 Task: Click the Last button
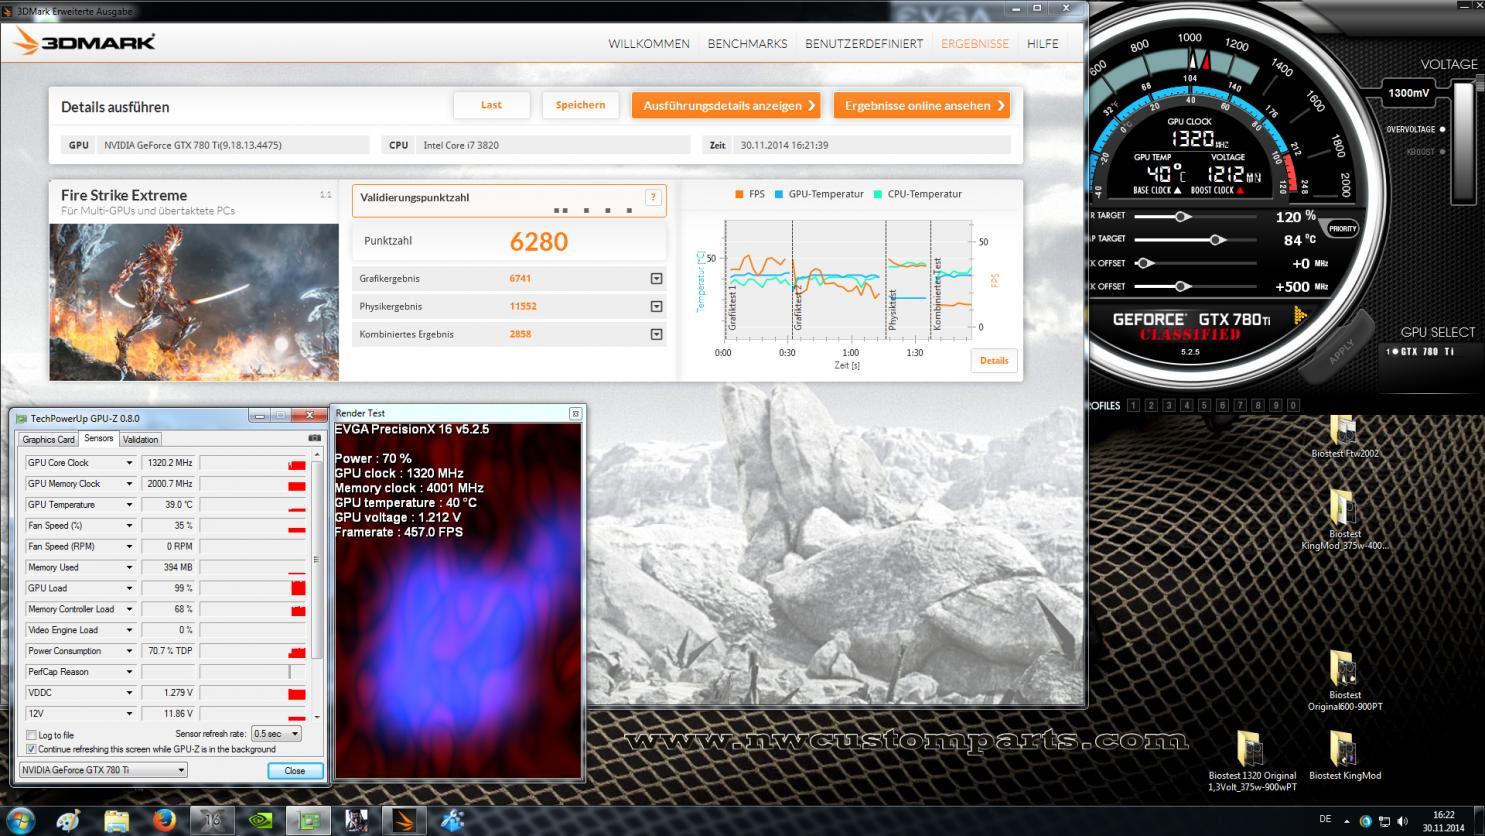pos(491,105)
